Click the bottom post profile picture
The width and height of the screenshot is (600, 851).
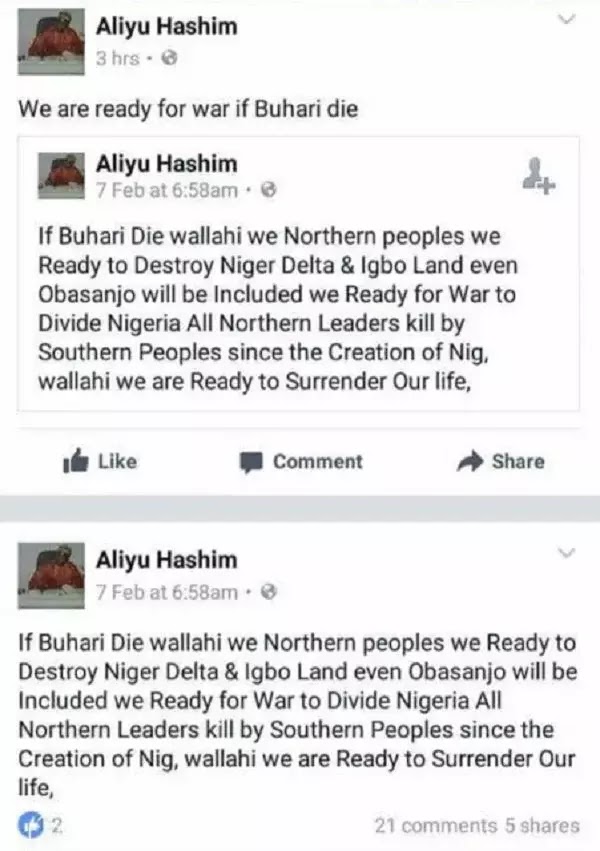click(51, 575)
